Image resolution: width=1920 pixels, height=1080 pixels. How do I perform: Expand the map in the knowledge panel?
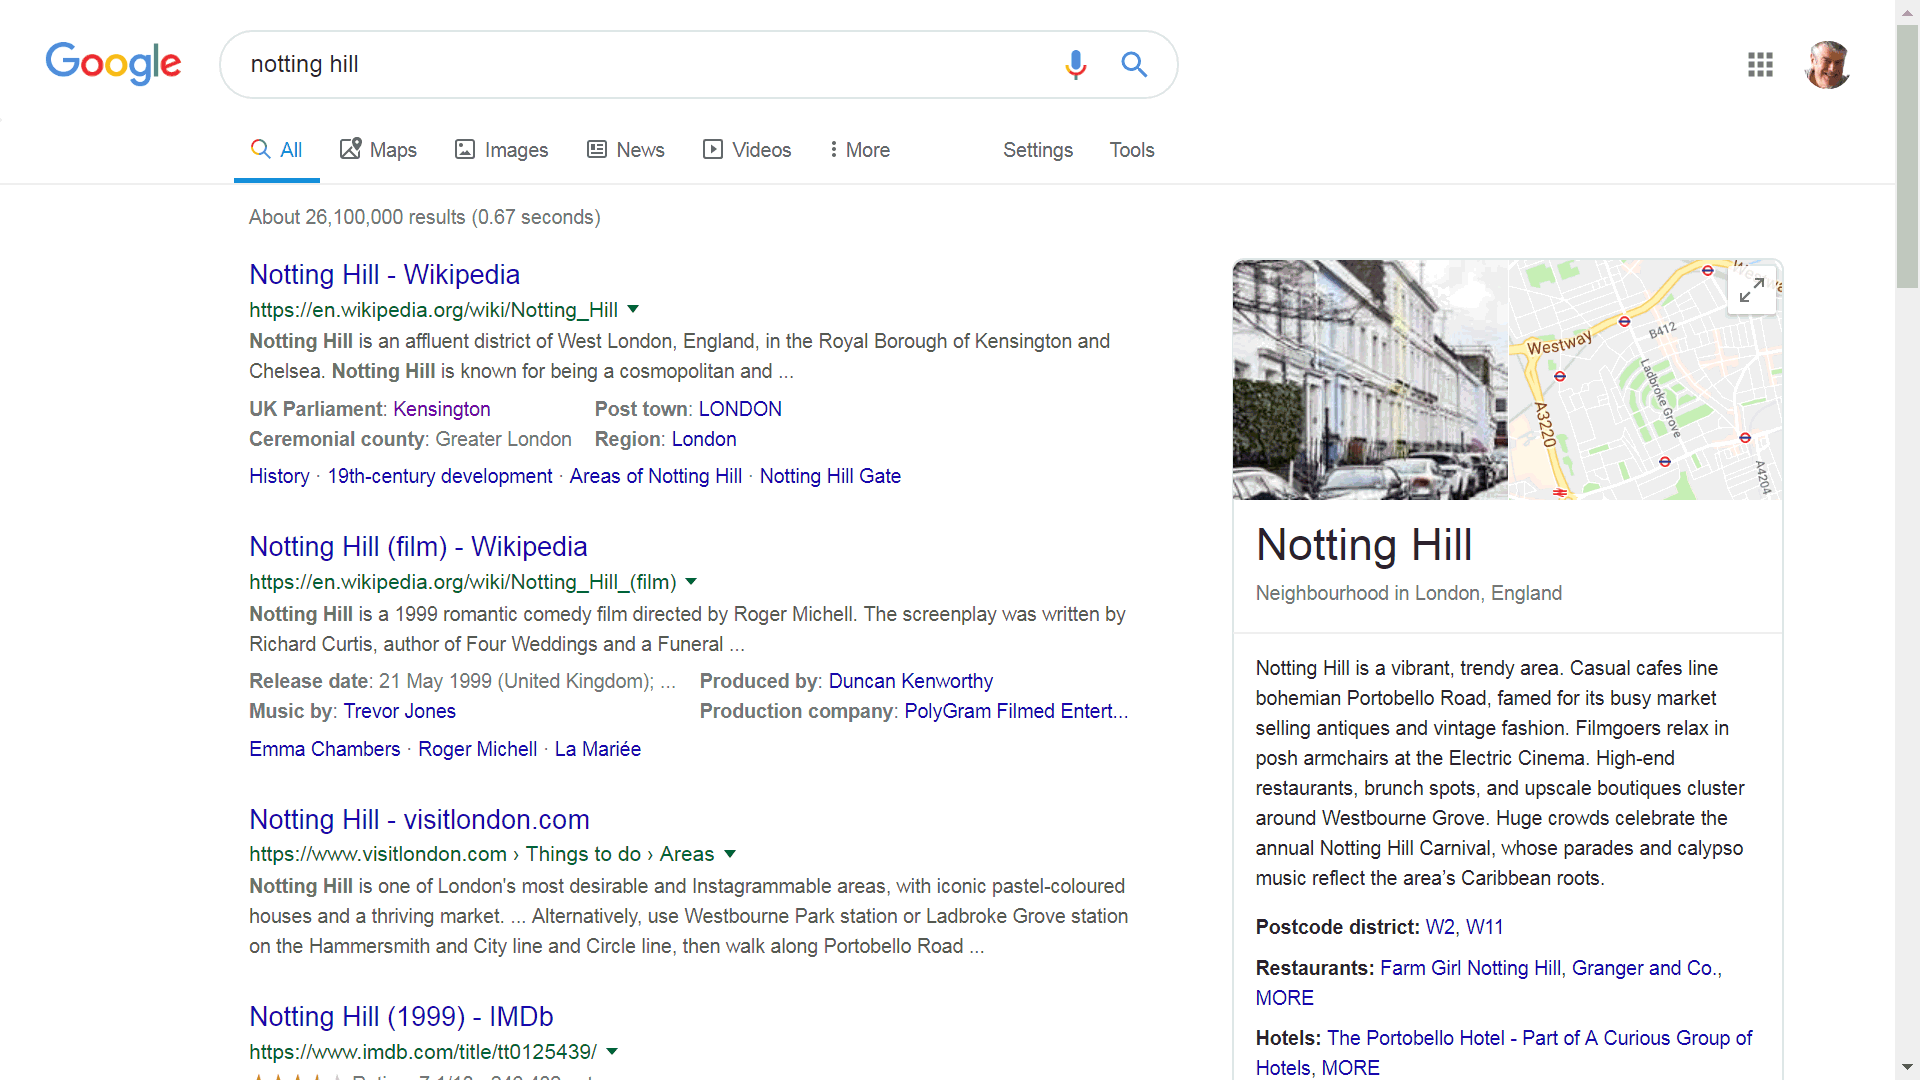tap(1751, 291)
